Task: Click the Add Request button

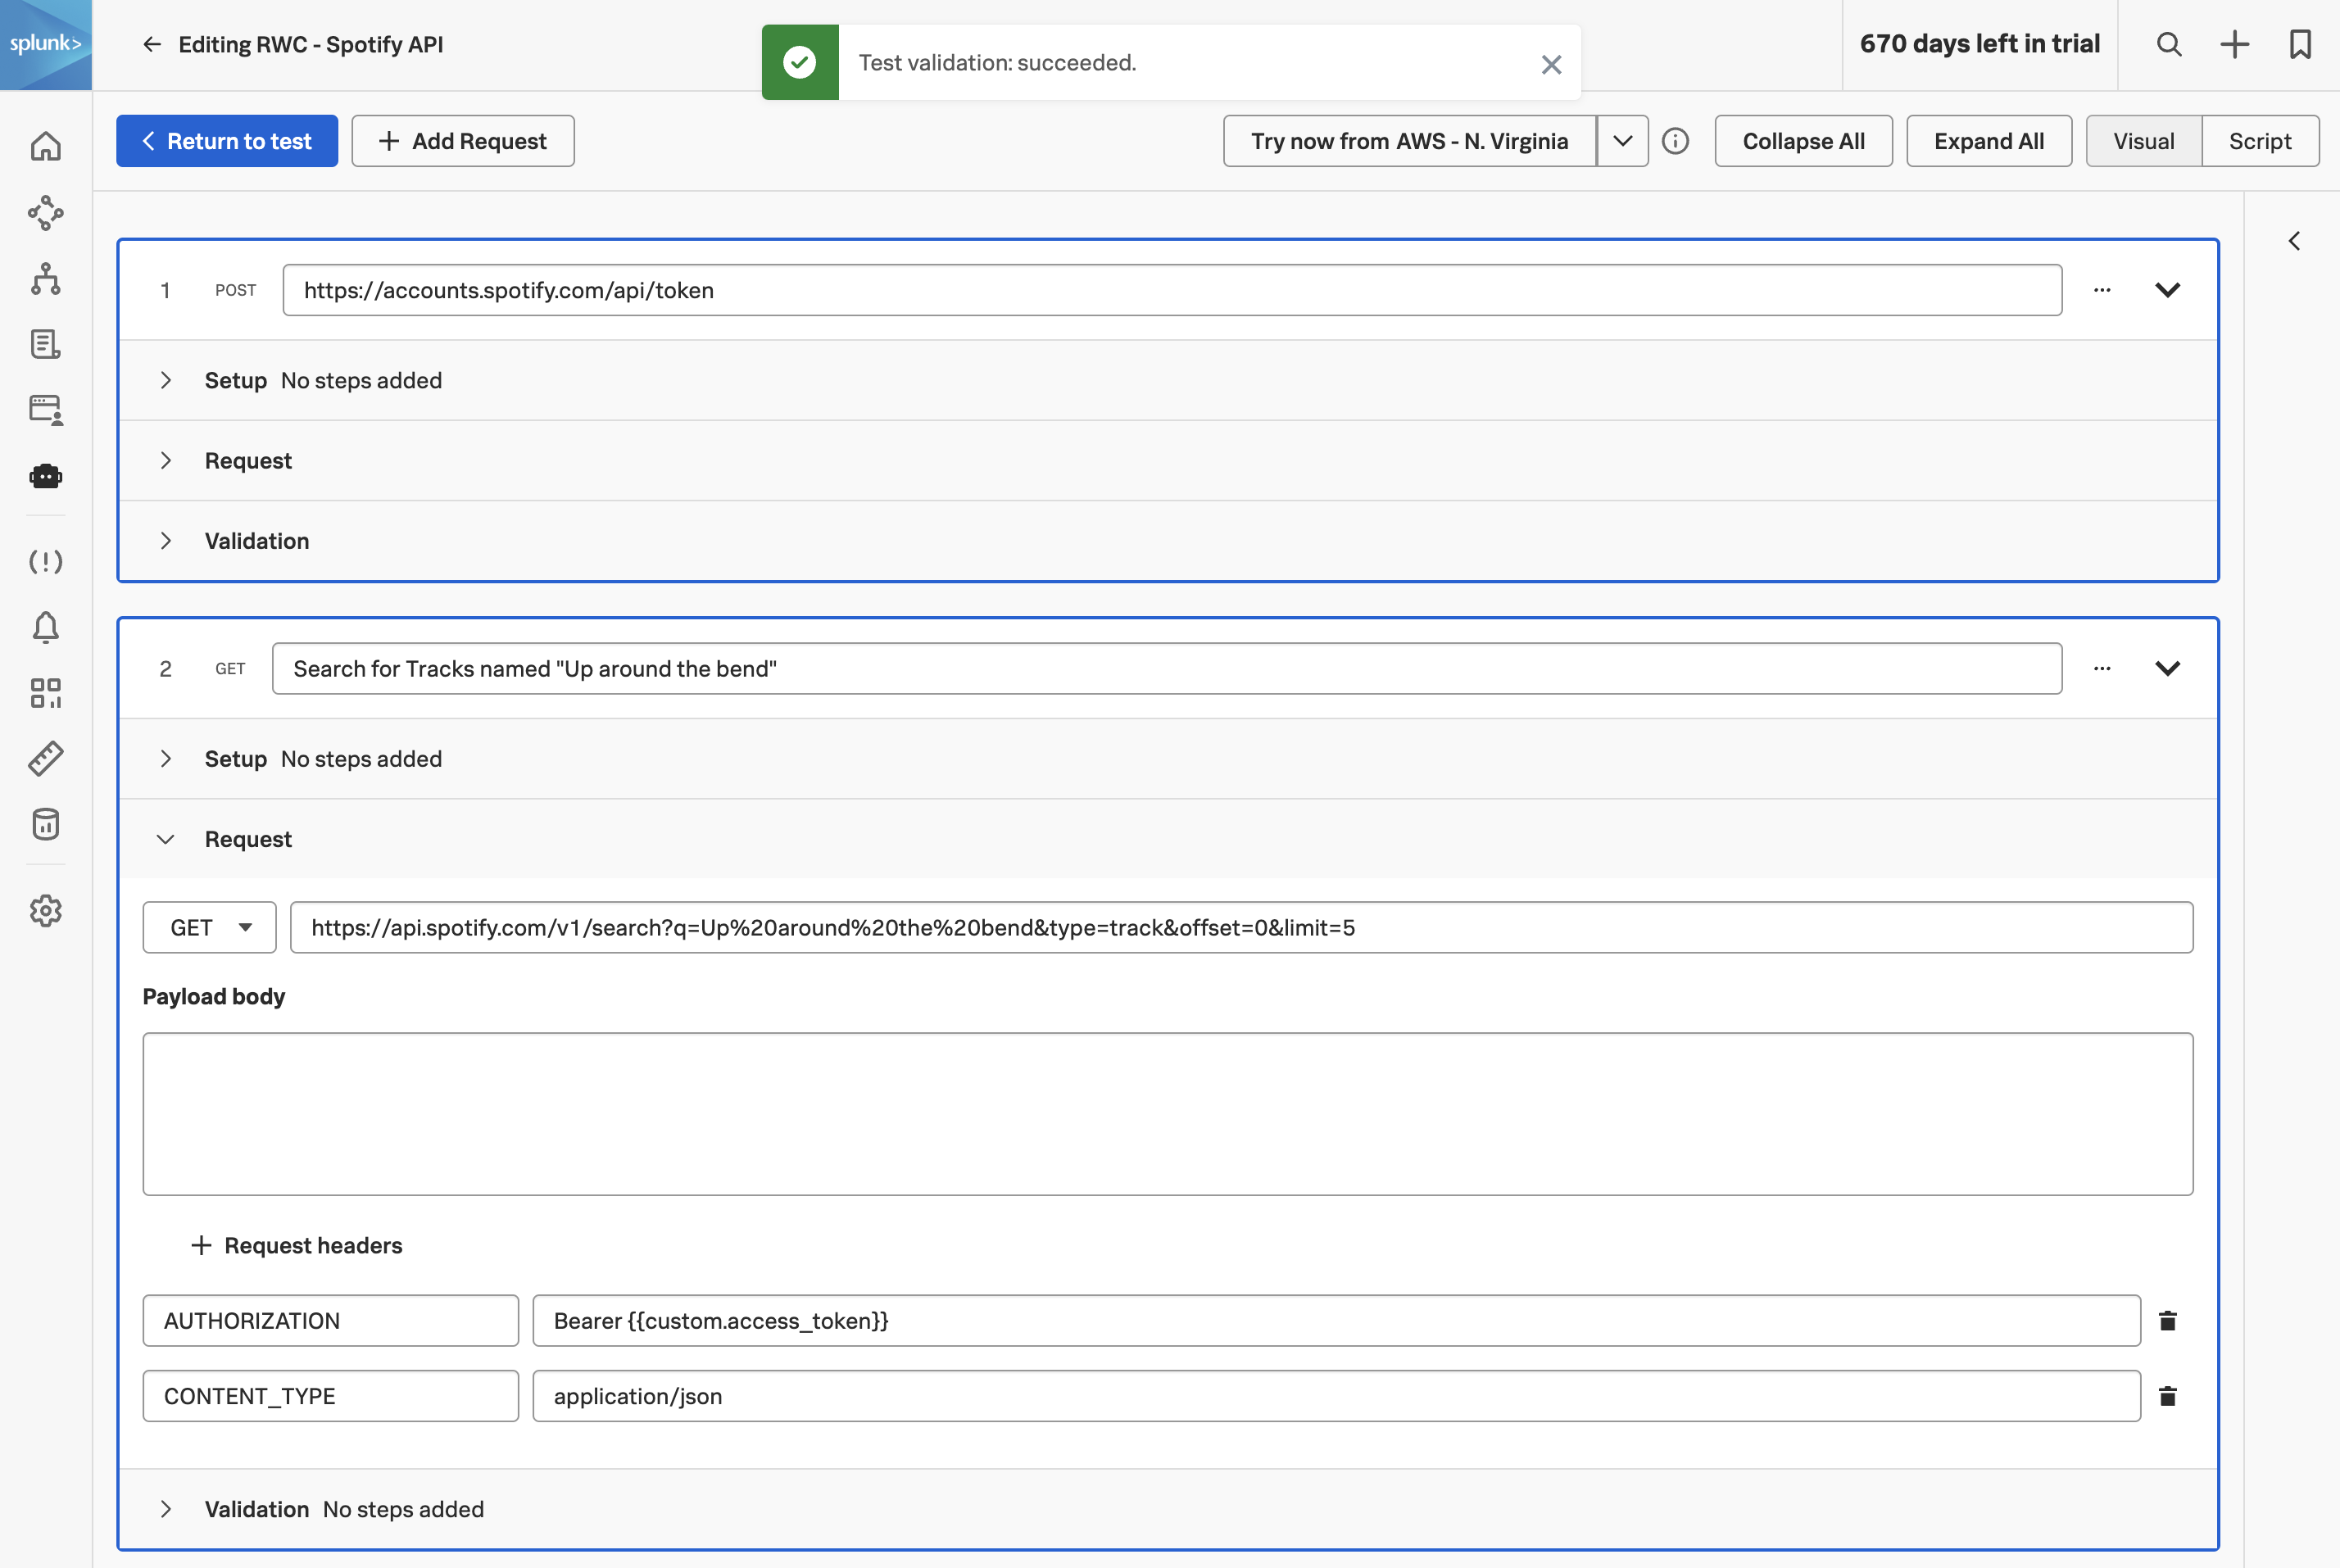Action: pos(463,141)
